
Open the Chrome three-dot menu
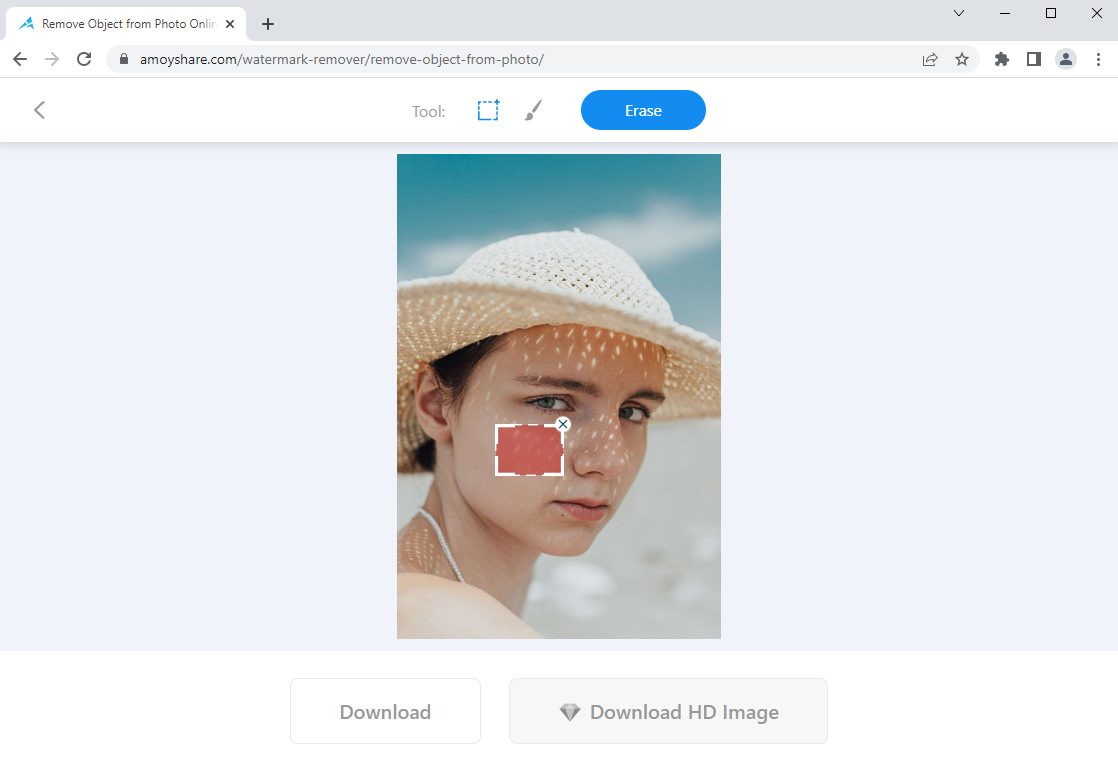tap(1097, 59)
